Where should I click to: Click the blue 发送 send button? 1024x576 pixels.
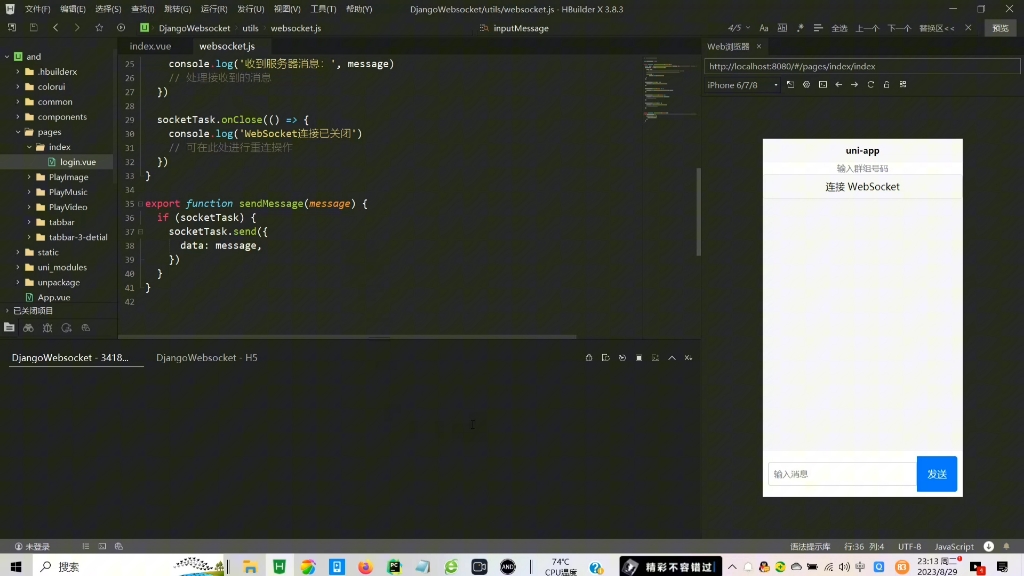(x=936, y=474)
